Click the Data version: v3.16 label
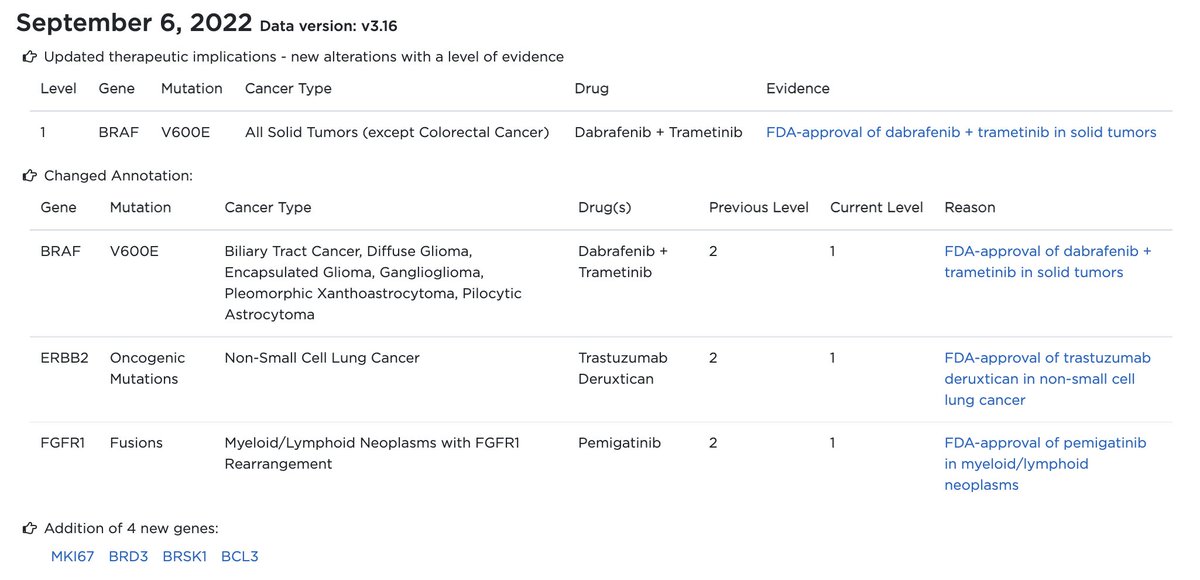 point(320,26)
